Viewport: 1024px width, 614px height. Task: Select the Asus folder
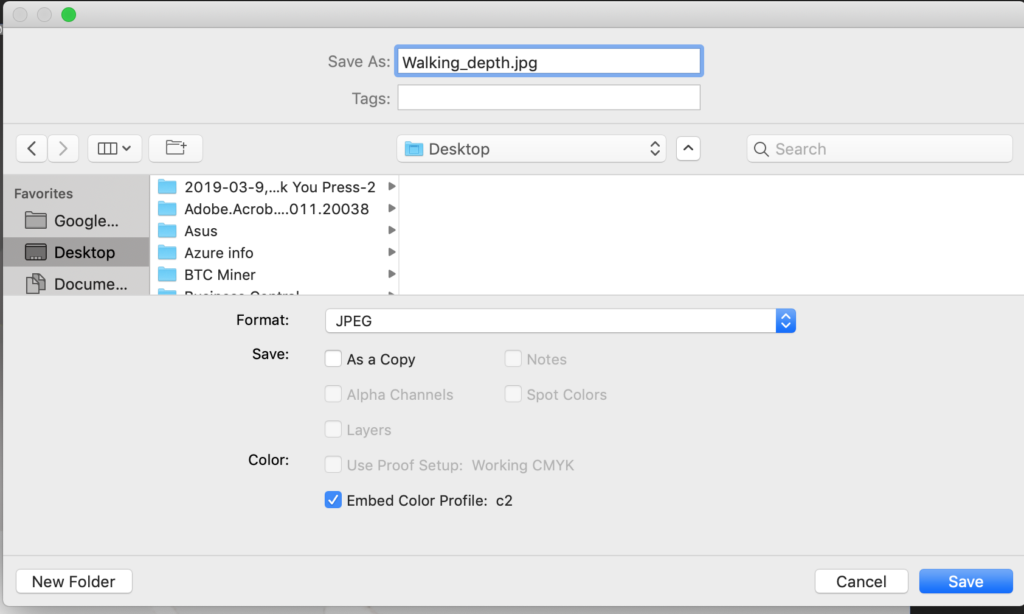(275, 231)
